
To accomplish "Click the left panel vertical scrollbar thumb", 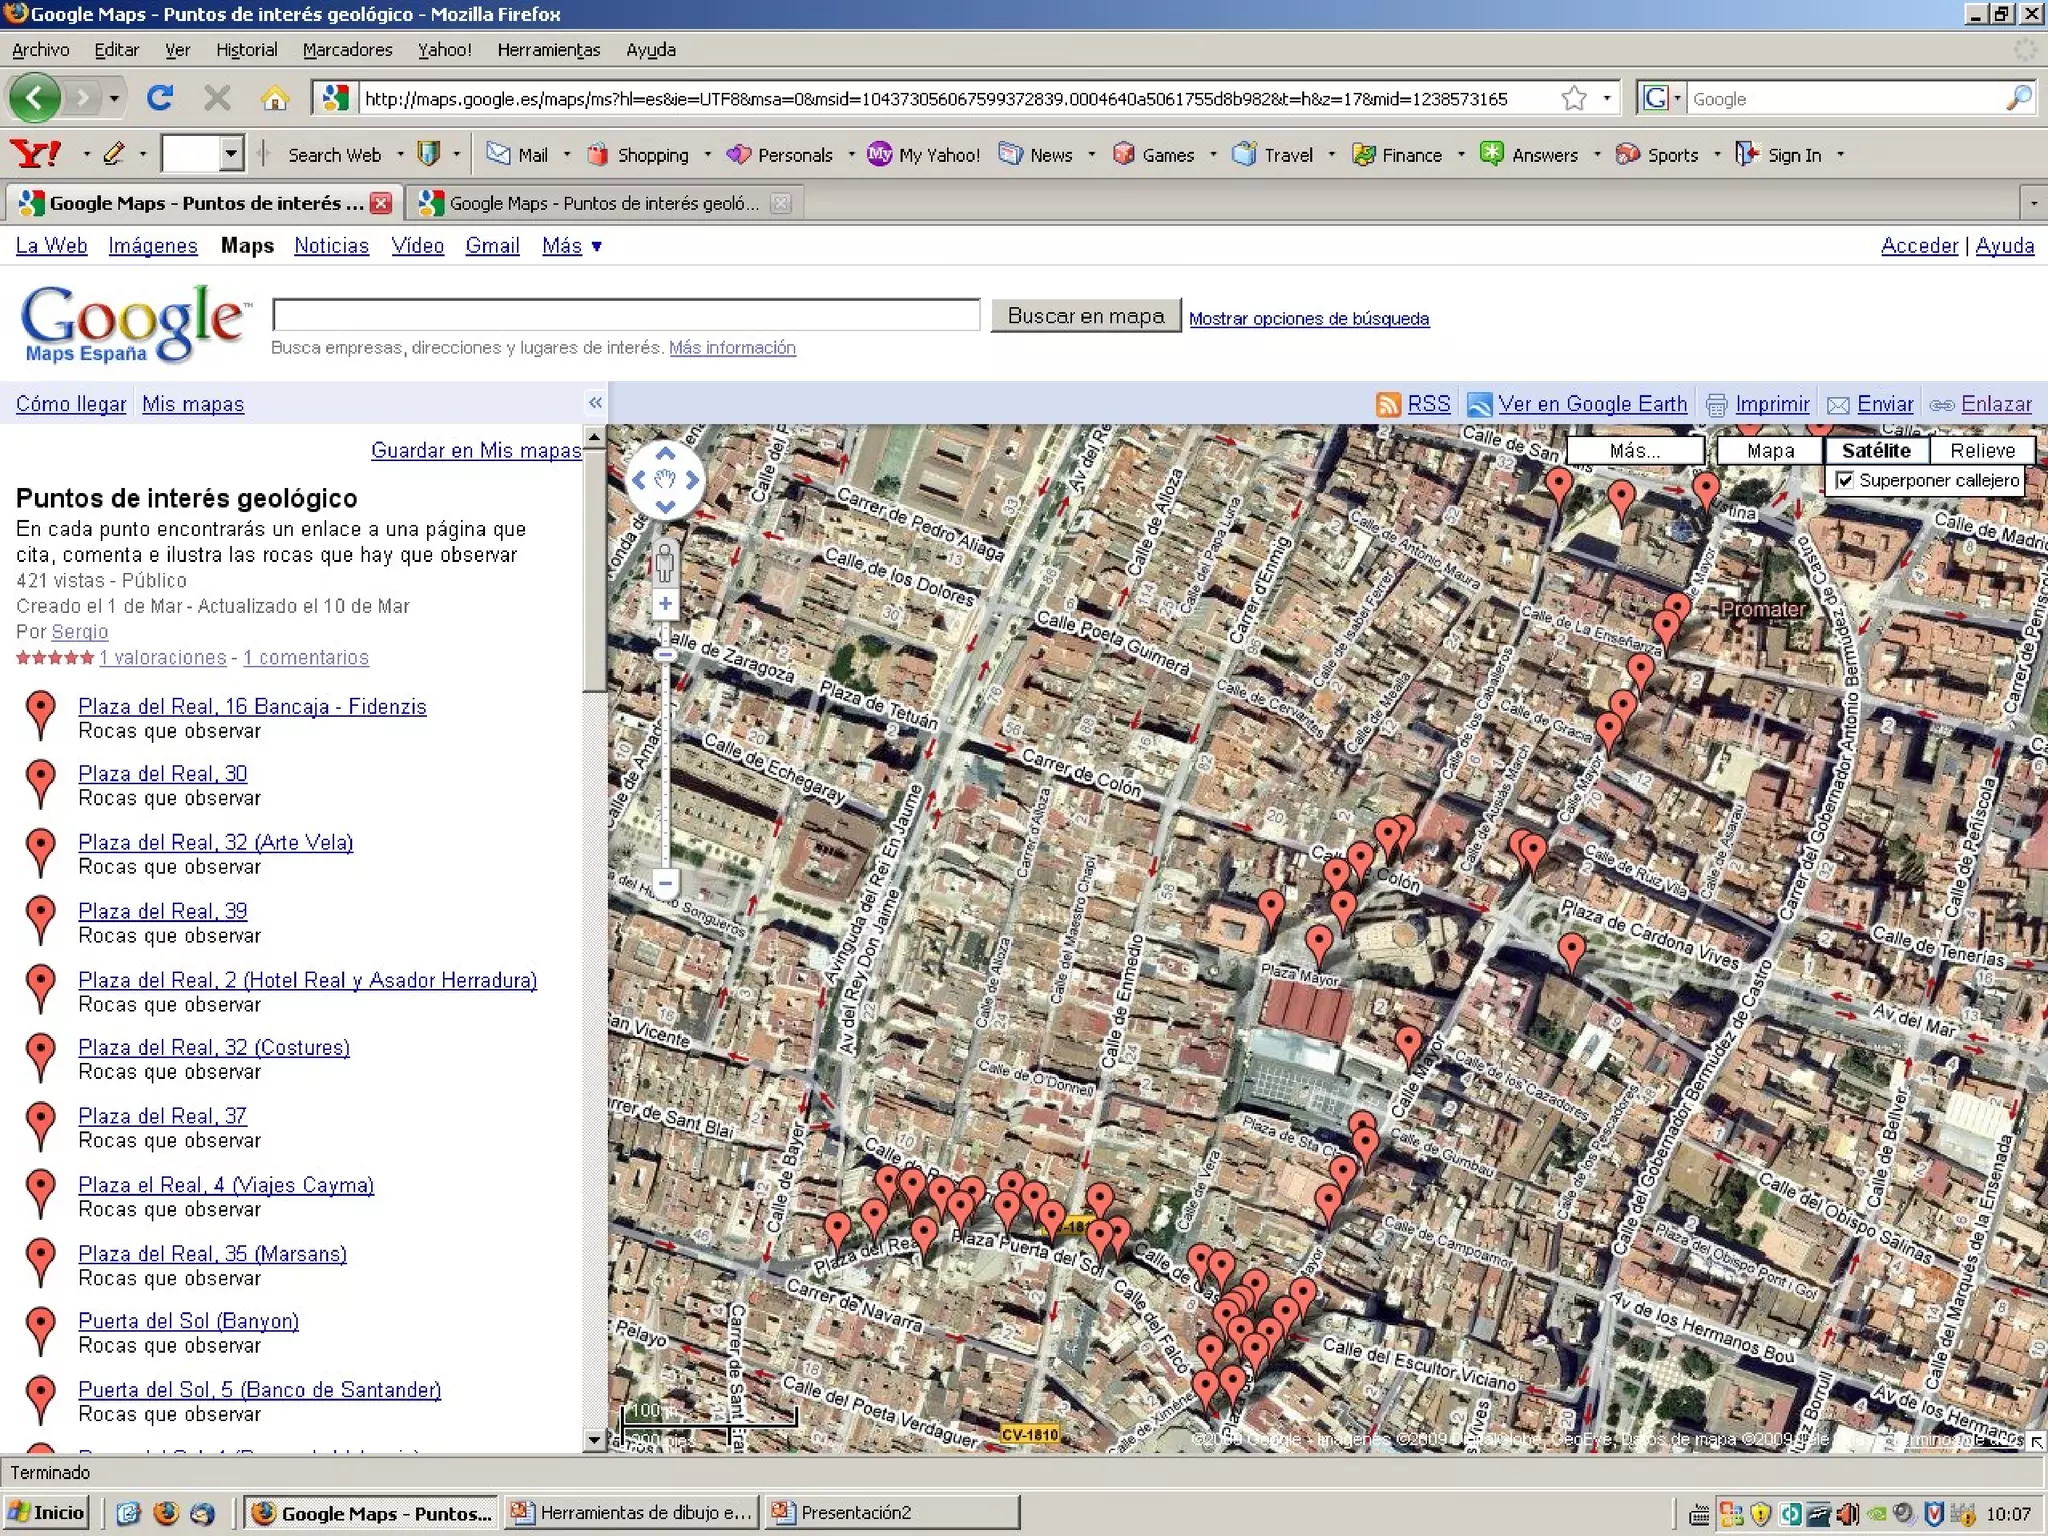I will tap(594, 569).
